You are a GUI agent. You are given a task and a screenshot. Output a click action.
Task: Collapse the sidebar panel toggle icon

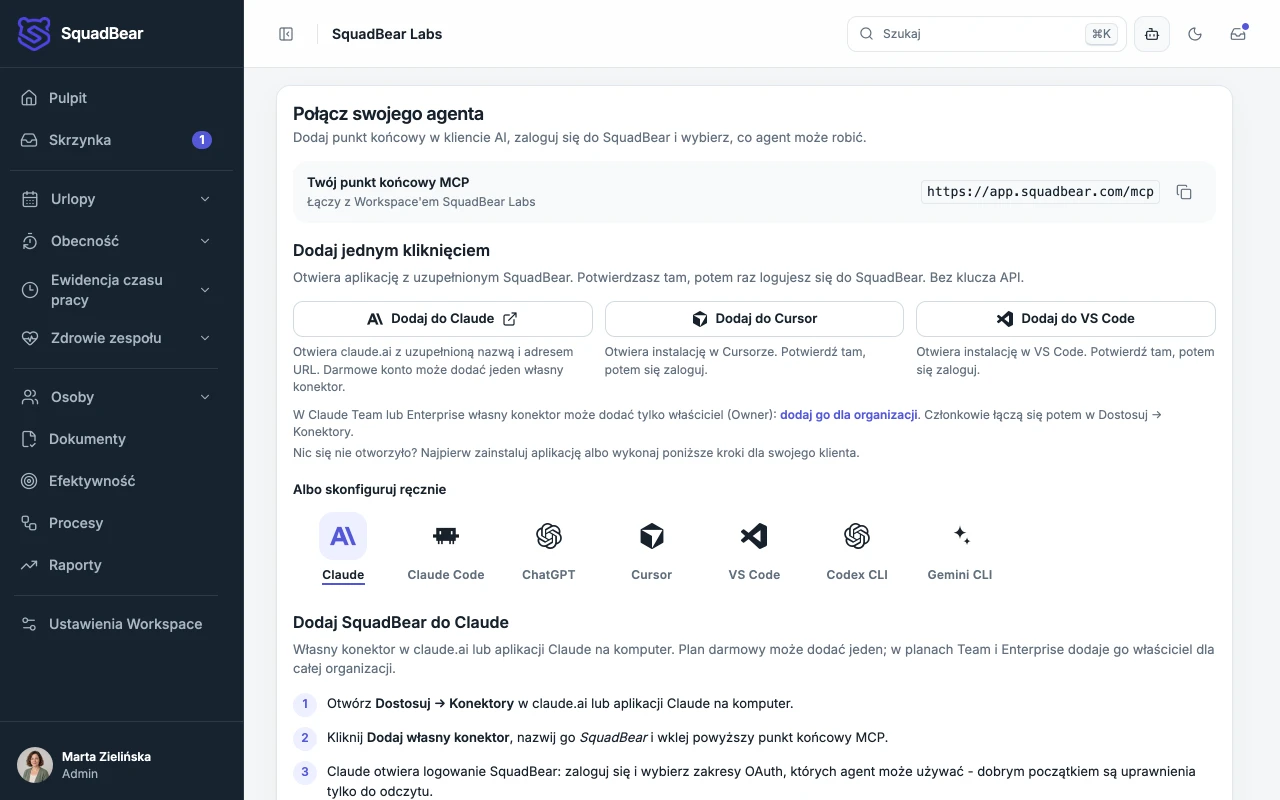[286, 34]
